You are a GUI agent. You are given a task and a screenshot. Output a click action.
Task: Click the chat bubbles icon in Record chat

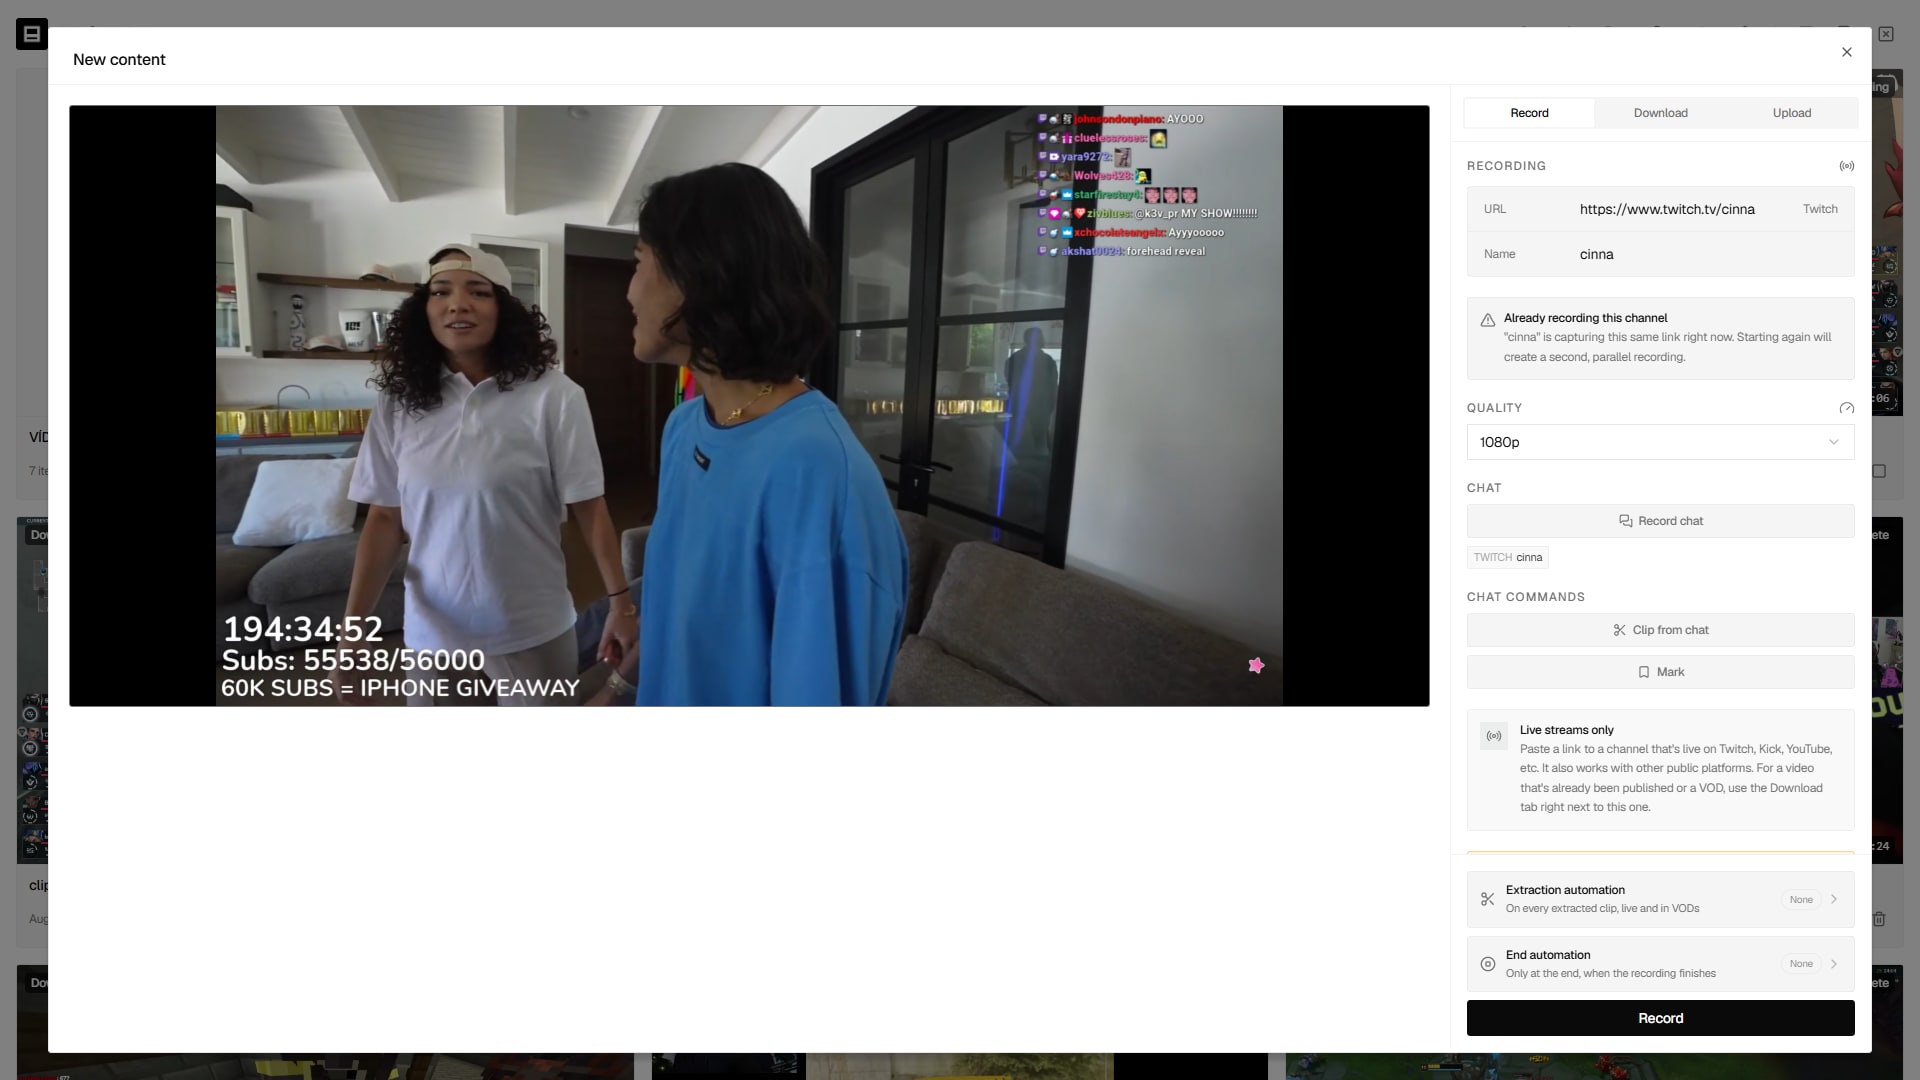[1625, 521]
